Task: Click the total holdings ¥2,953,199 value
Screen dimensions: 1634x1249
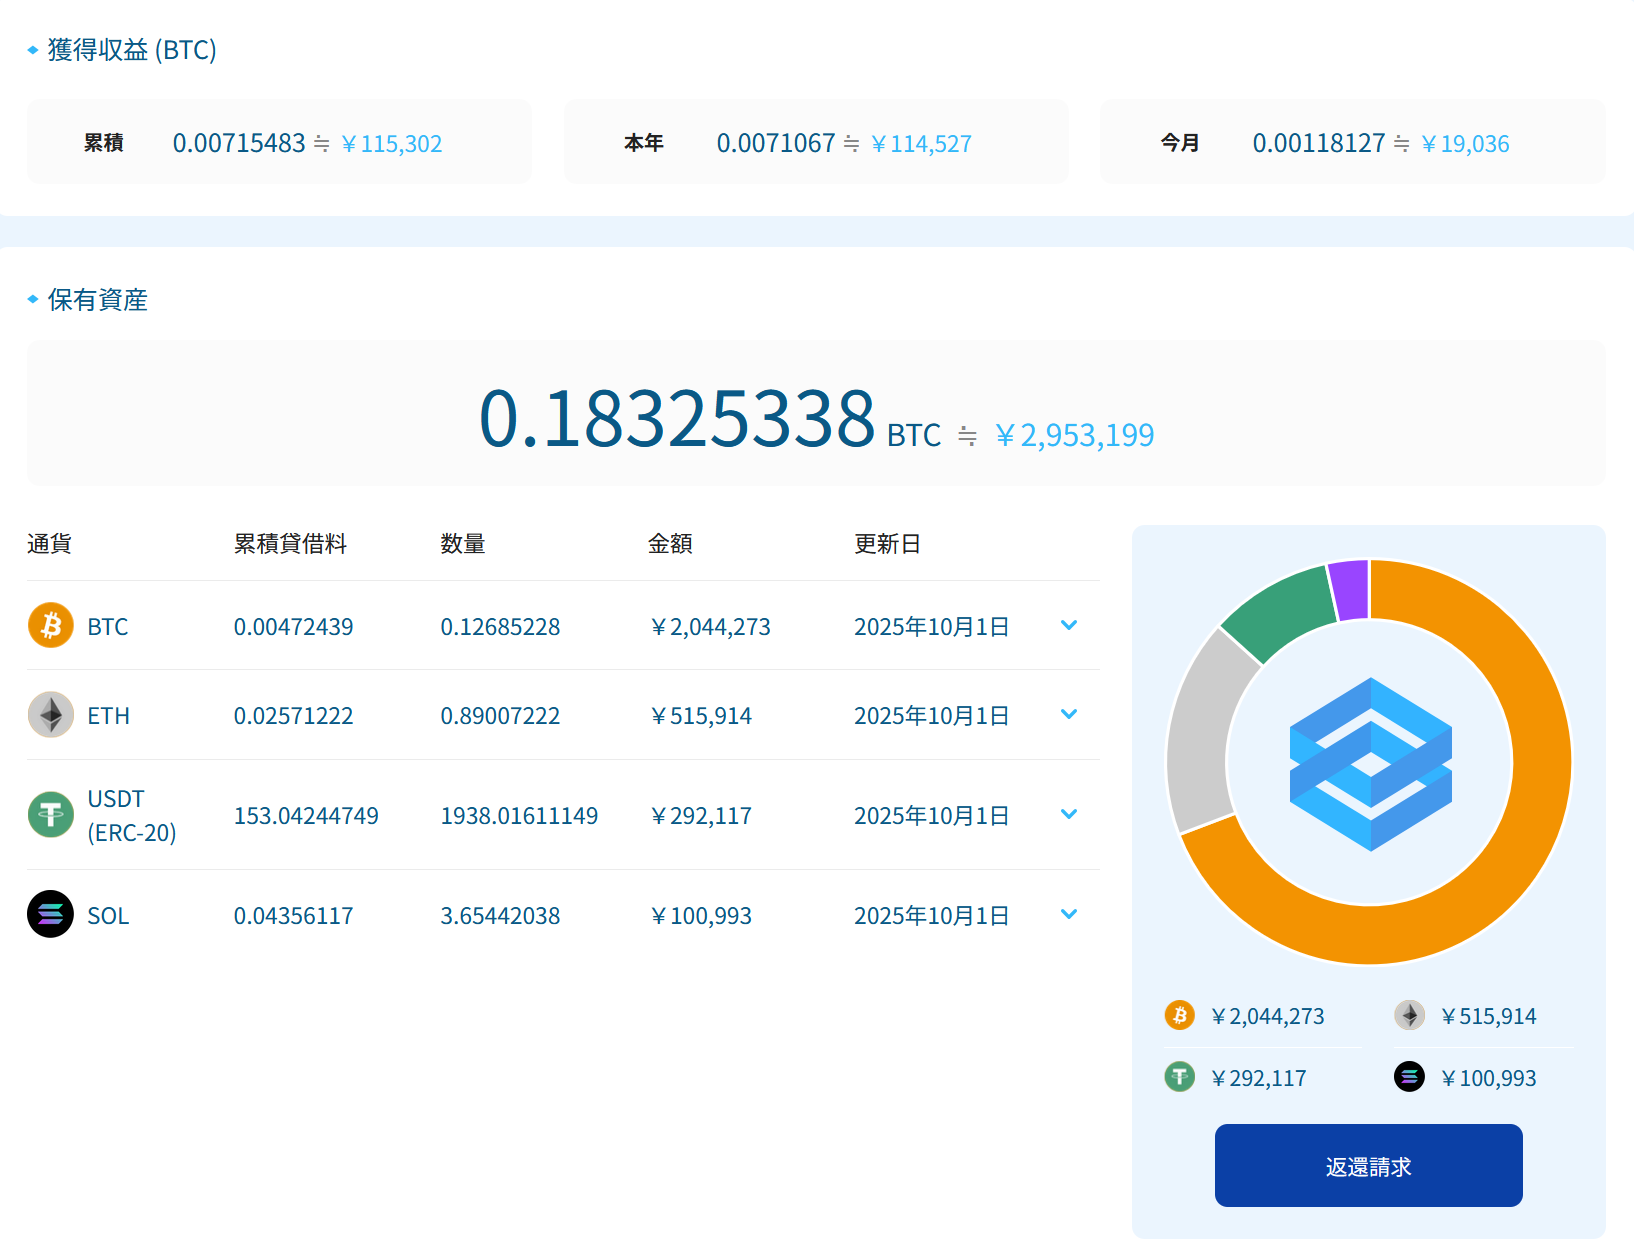Action: point(1075,436)
